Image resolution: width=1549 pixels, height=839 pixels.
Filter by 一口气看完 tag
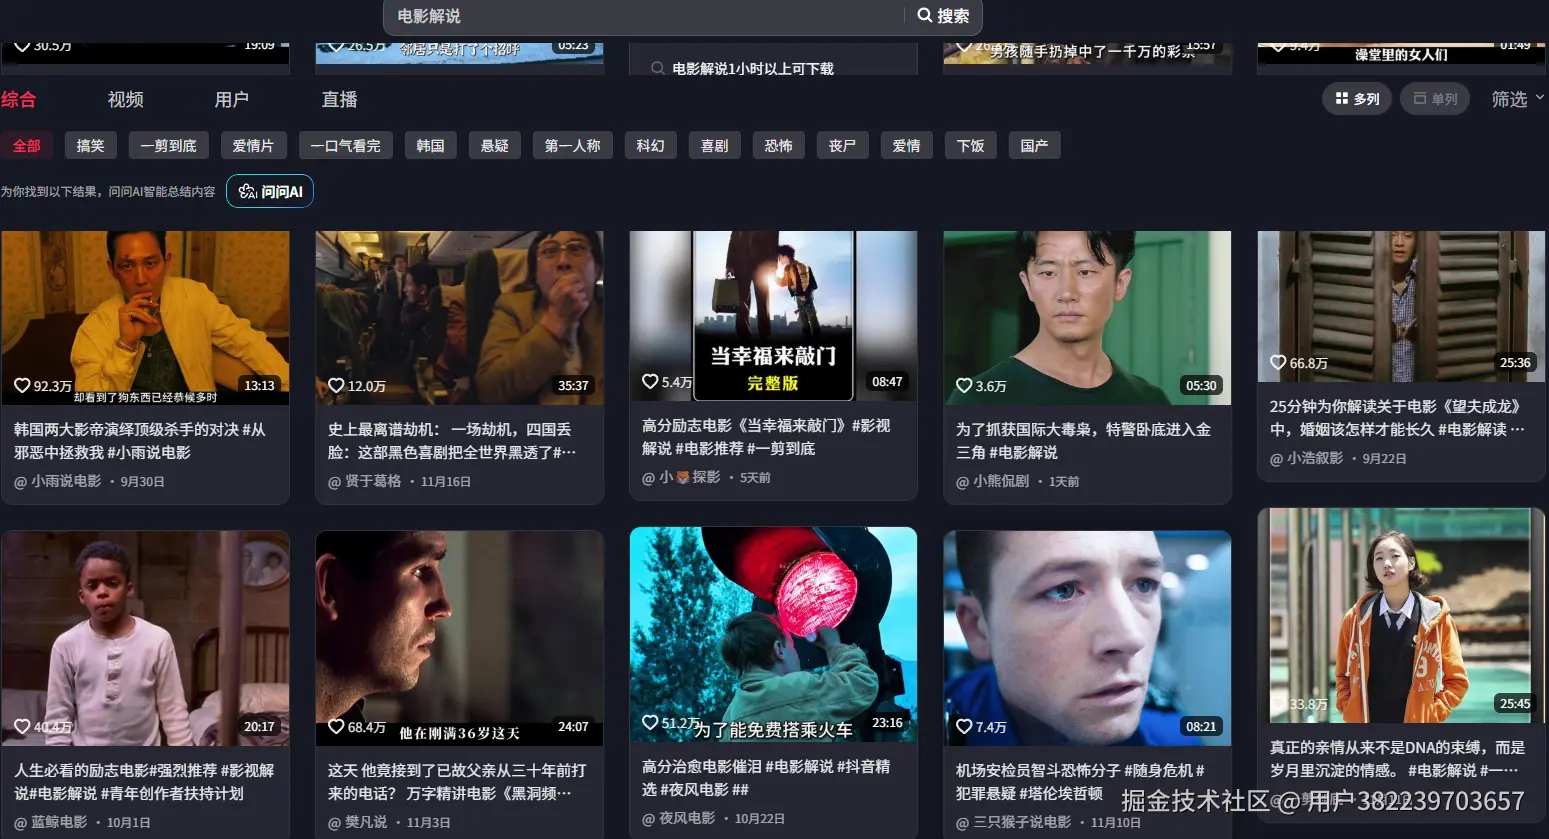tap(346, 145)
